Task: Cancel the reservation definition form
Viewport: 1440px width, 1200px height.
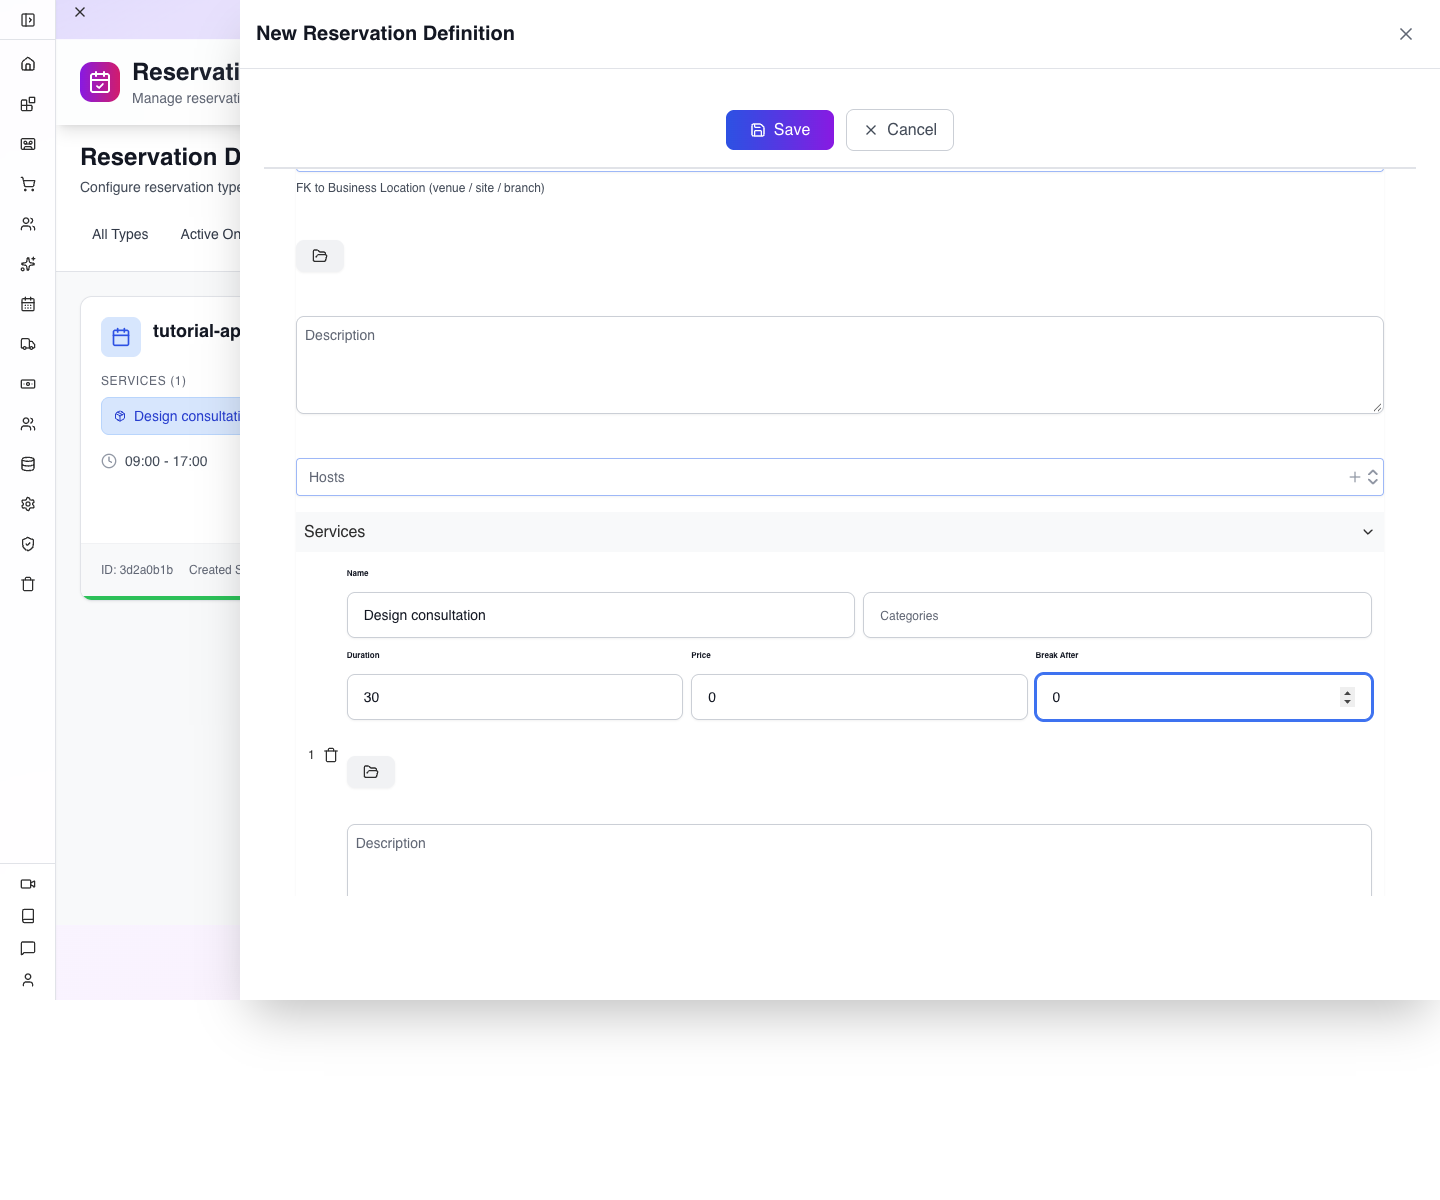Action: pos(900,130)
